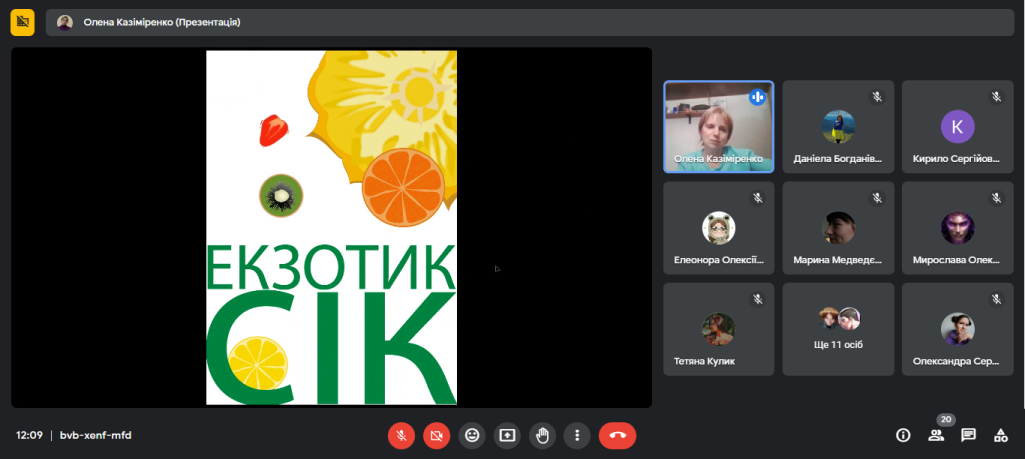Click the Олена Казіміренко (Презентація) banner
Image resolution: width=1025 pixels, height=459 pixels.
(x=529, y=22)
